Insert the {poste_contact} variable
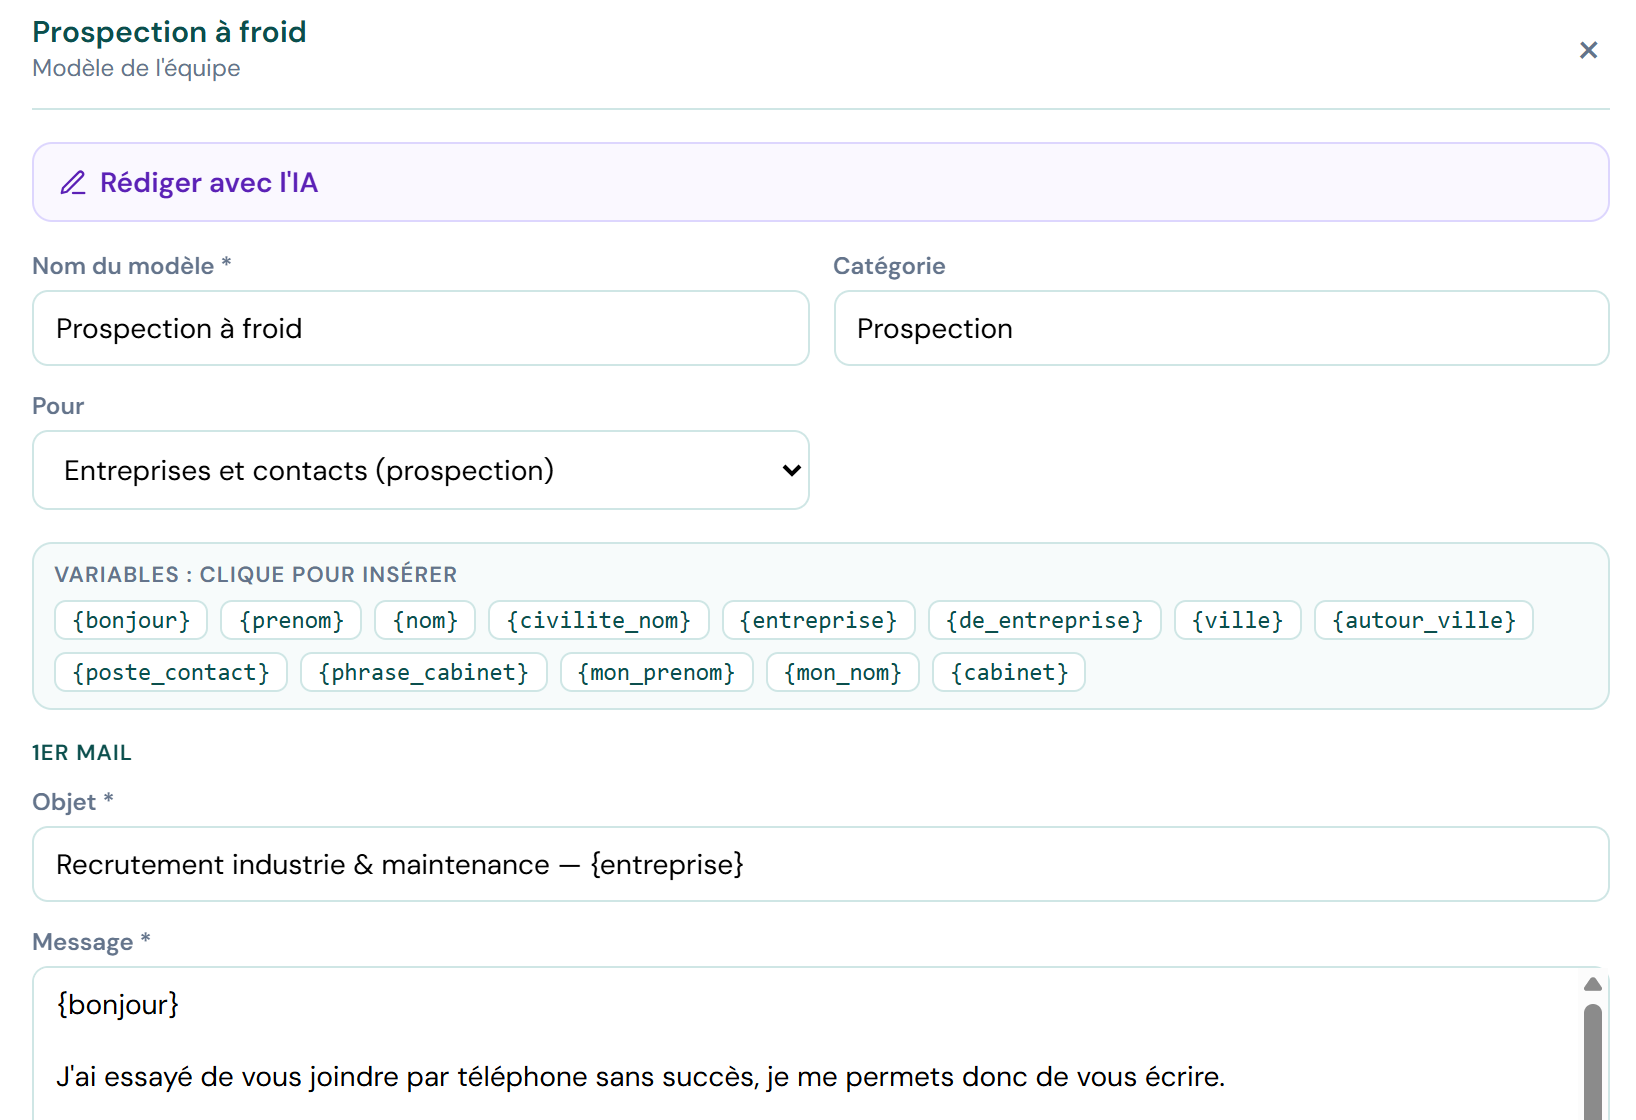1636x1120 pixels. pyautogui.click(x=171, y=672)
